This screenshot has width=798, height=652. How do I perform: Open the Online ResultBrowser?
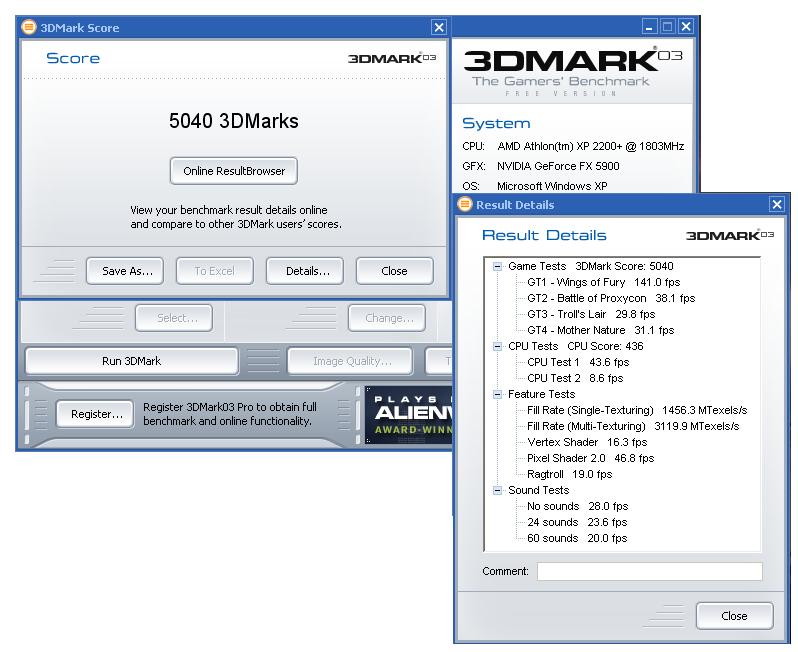[234, 171]
